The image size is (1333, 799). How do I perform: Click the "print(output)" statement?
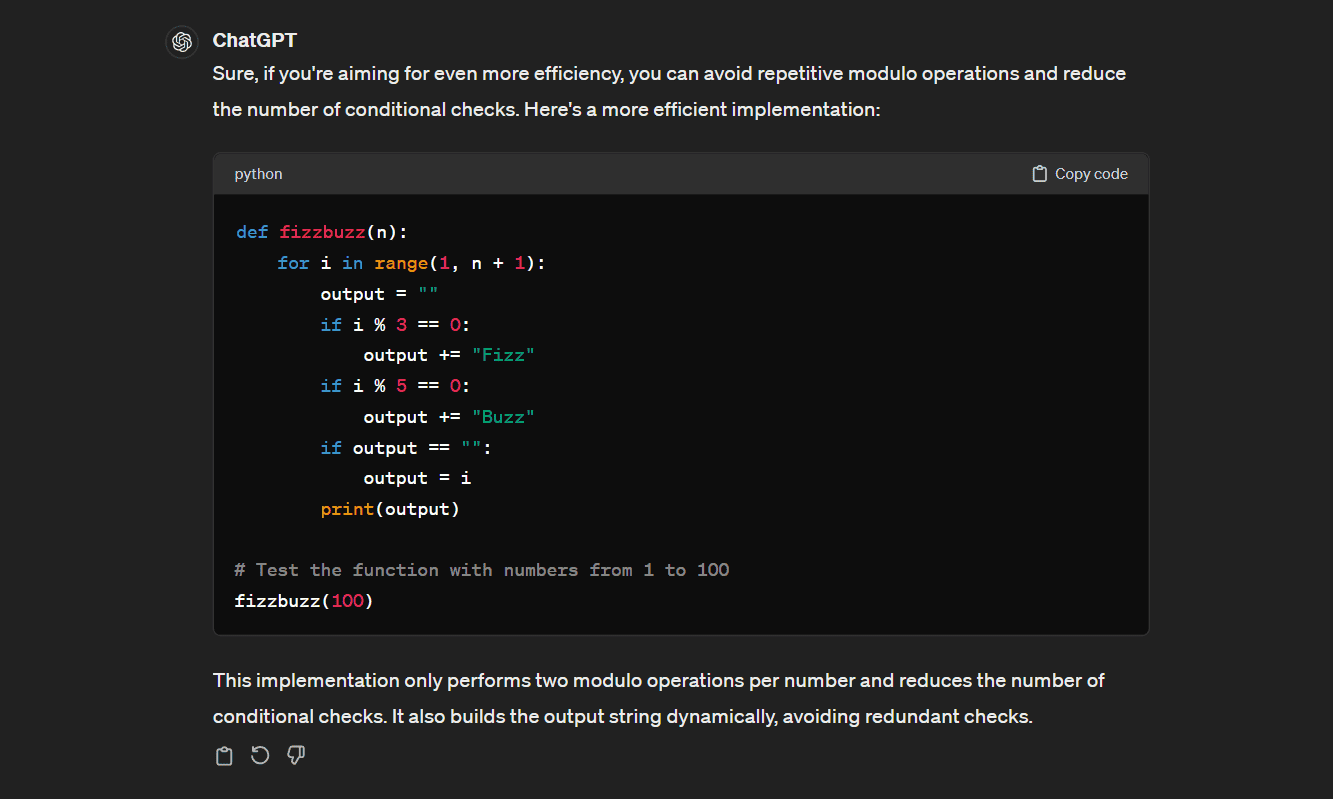tap(390, 509)
